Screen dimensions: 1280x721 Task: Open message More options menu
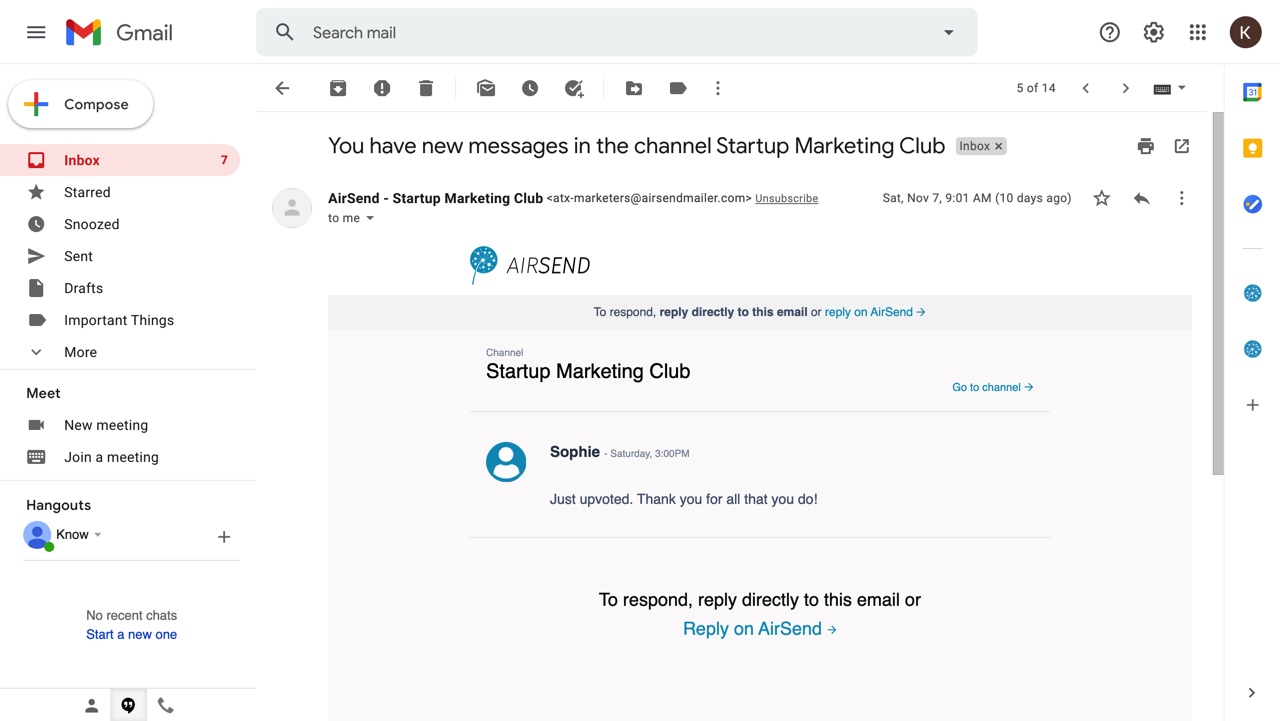click(x=1181, y=198)
